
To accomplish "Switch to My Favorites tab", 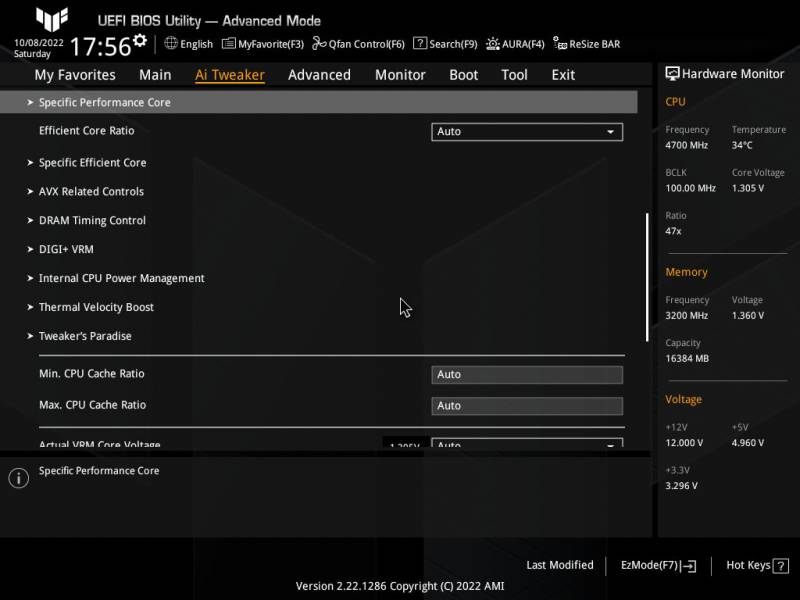I will tap(75, 75).
